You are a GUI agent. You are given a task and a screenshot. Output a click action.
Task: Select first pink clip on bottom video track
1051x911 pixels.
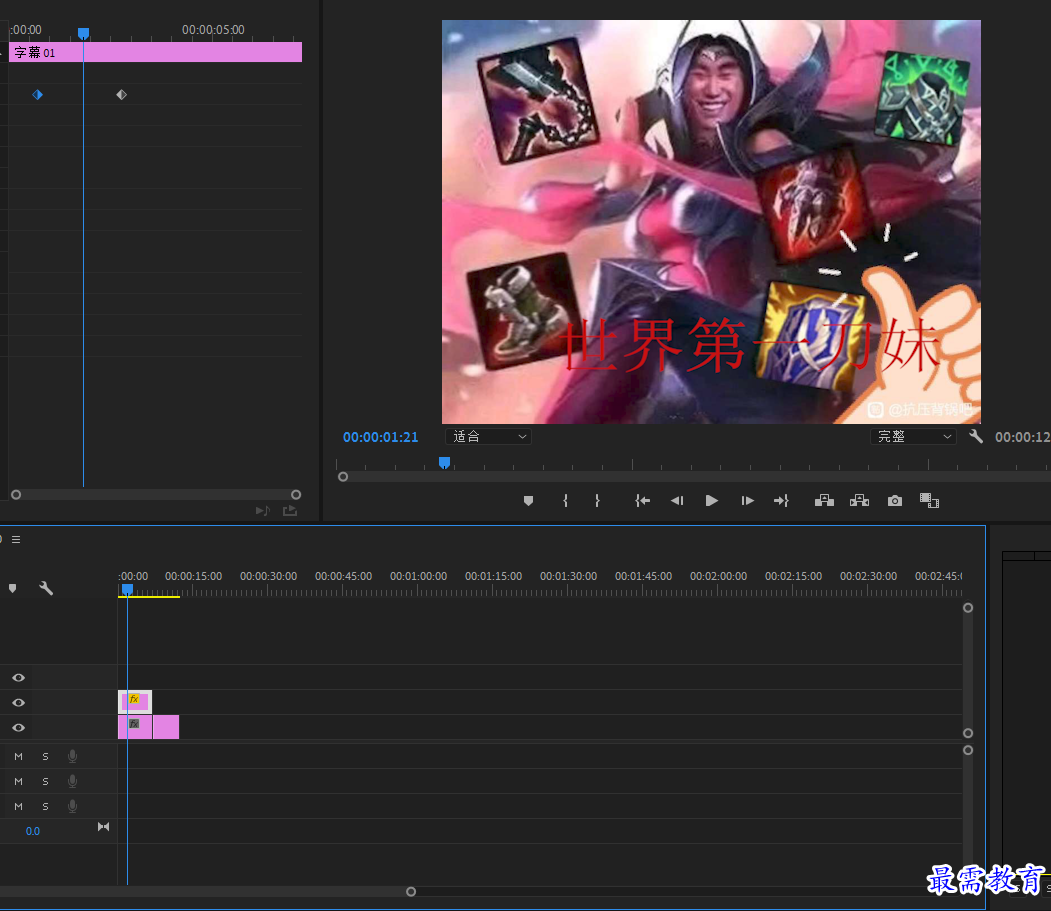[x=135, y=727]
